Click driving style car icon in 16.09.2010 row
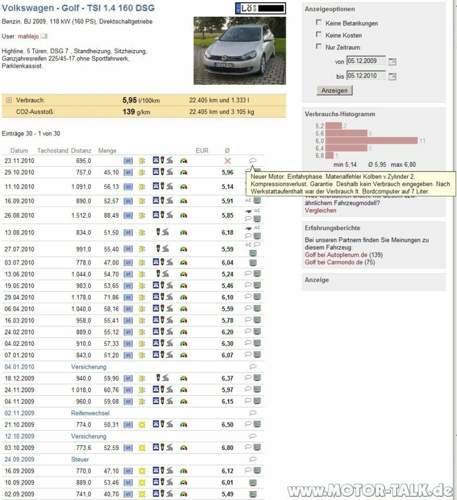457x500 pixels. (x=183, y=201)
